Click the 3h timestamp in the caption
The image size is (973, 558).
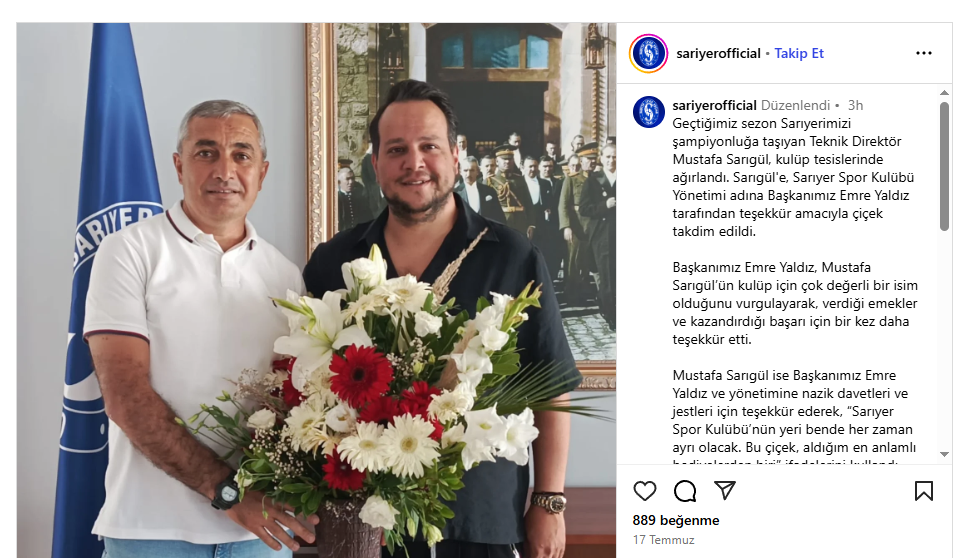point(855,105)
